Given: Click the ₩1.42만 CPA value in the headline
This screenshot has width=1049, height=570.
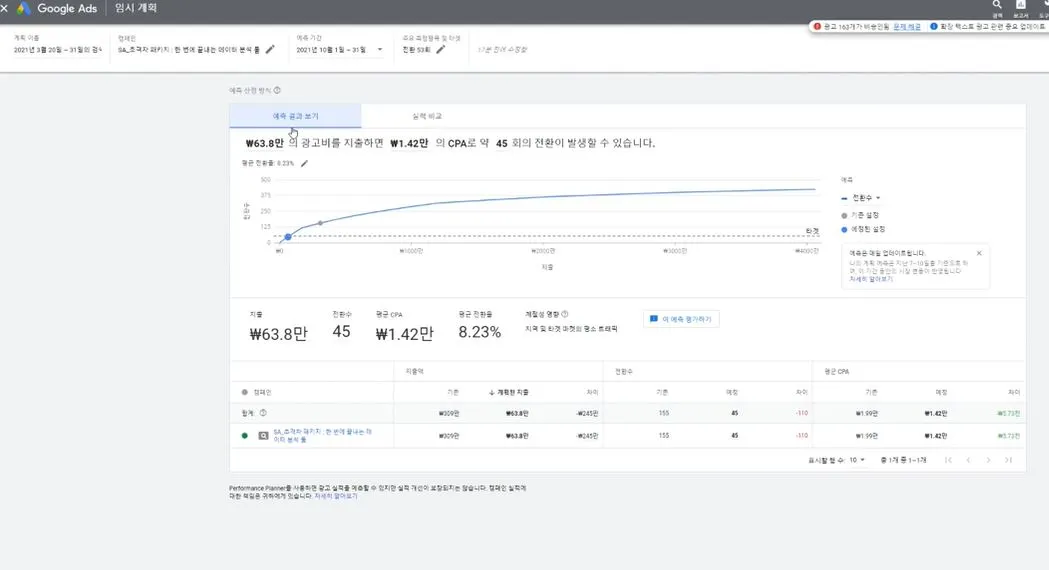Looking at the screenshot, I should pyautogui.click(x=409, y=143).
